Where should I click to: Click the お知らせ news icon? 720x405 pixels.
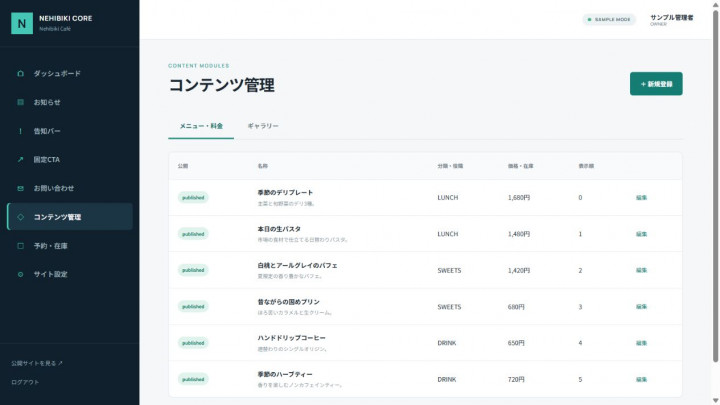[20, 102]
